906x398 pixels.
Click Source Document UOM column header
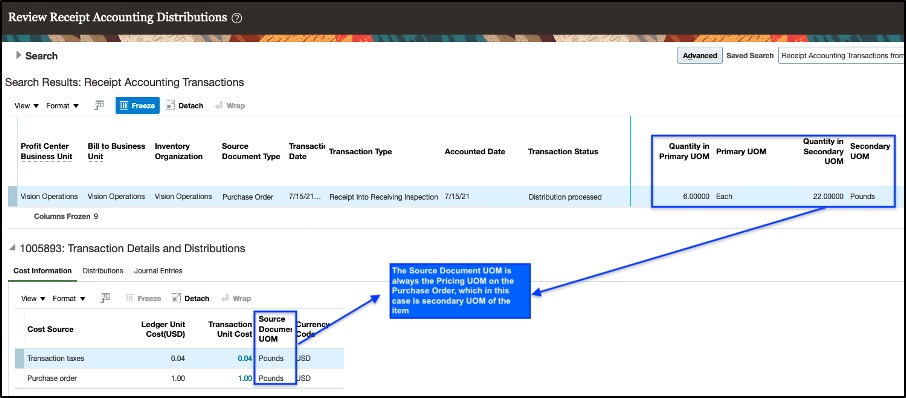(275, 329)
